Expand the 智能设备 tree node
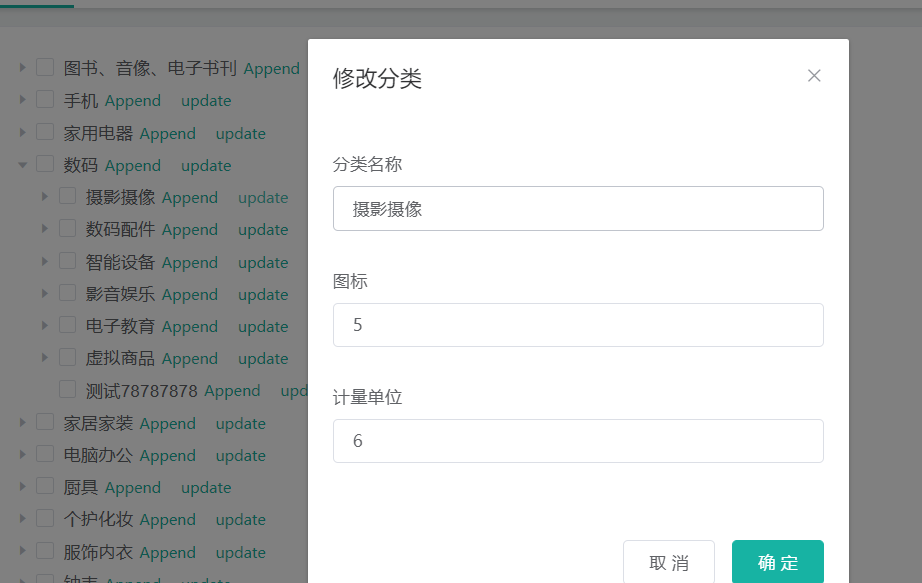This screenshot has width=922, height=583. click(x=45, y=261)
